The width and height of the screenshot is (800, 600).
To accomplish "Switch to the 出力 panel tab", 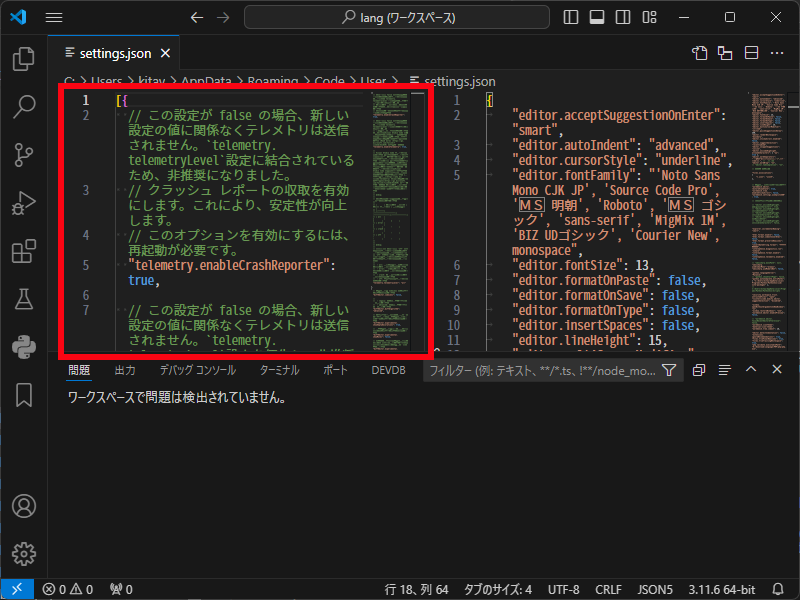I will point(125,370).
